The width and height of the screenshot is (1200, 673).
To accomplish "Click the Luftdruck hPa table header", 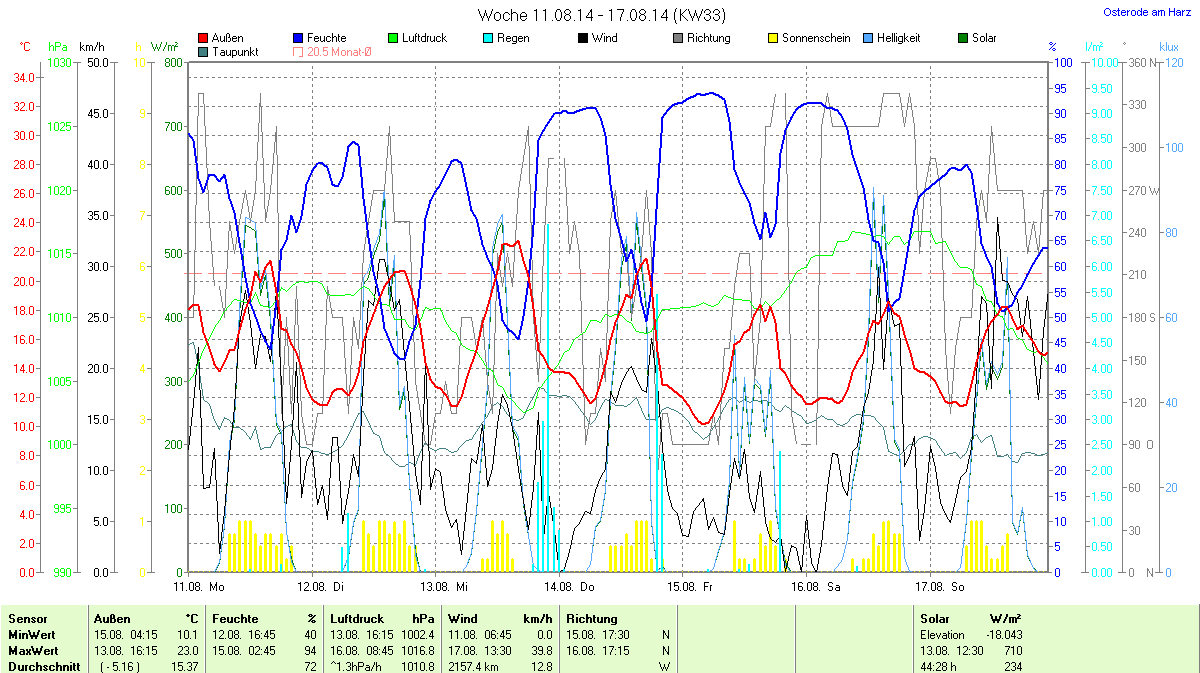I will pyautogui.click(x=385, y=619).
